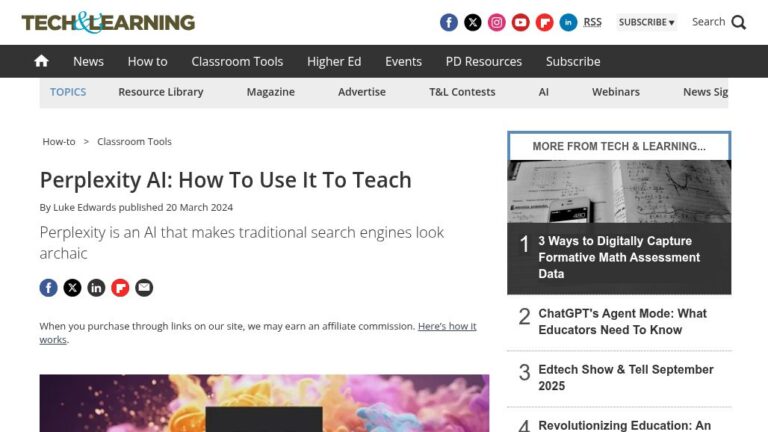Share the article on LinkedIn
The height and width of the screenshot is (432, 768).
(96, 288)
